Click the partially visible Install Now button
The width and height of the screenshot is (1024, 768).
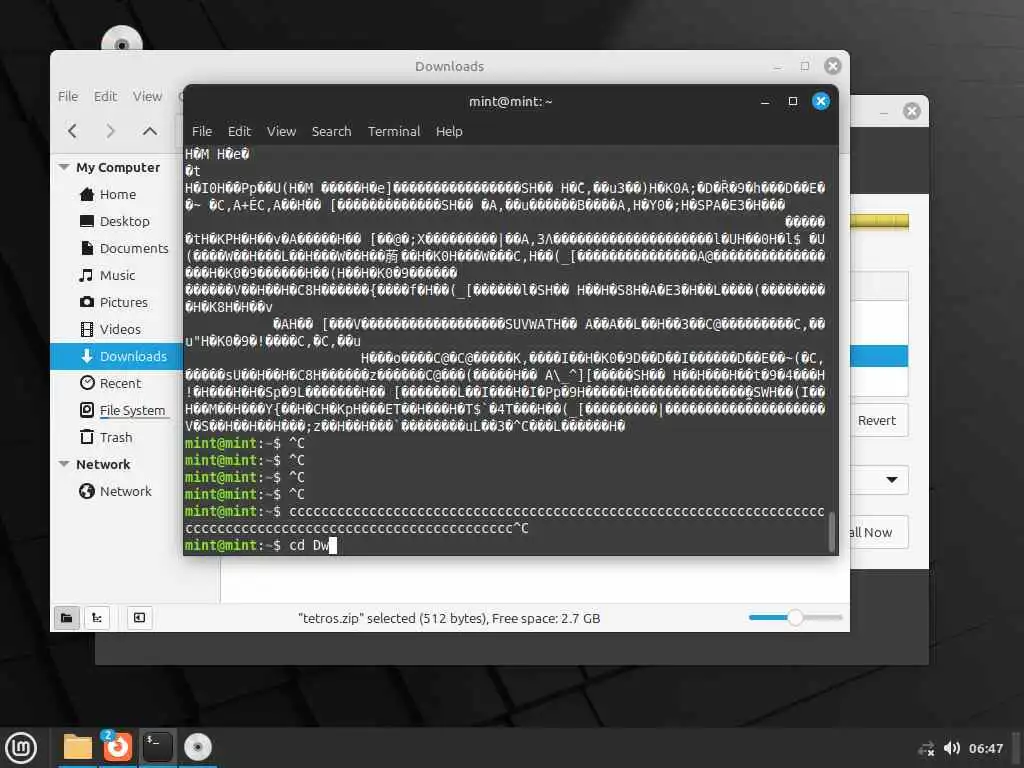[878, 532]
